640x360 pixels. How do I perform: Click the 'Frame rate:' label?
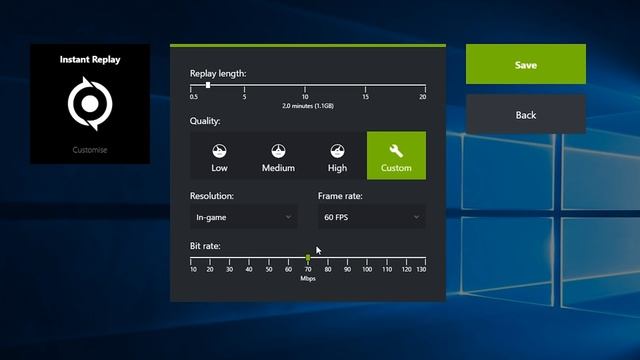pyautogui.click(x=340, y=196)
